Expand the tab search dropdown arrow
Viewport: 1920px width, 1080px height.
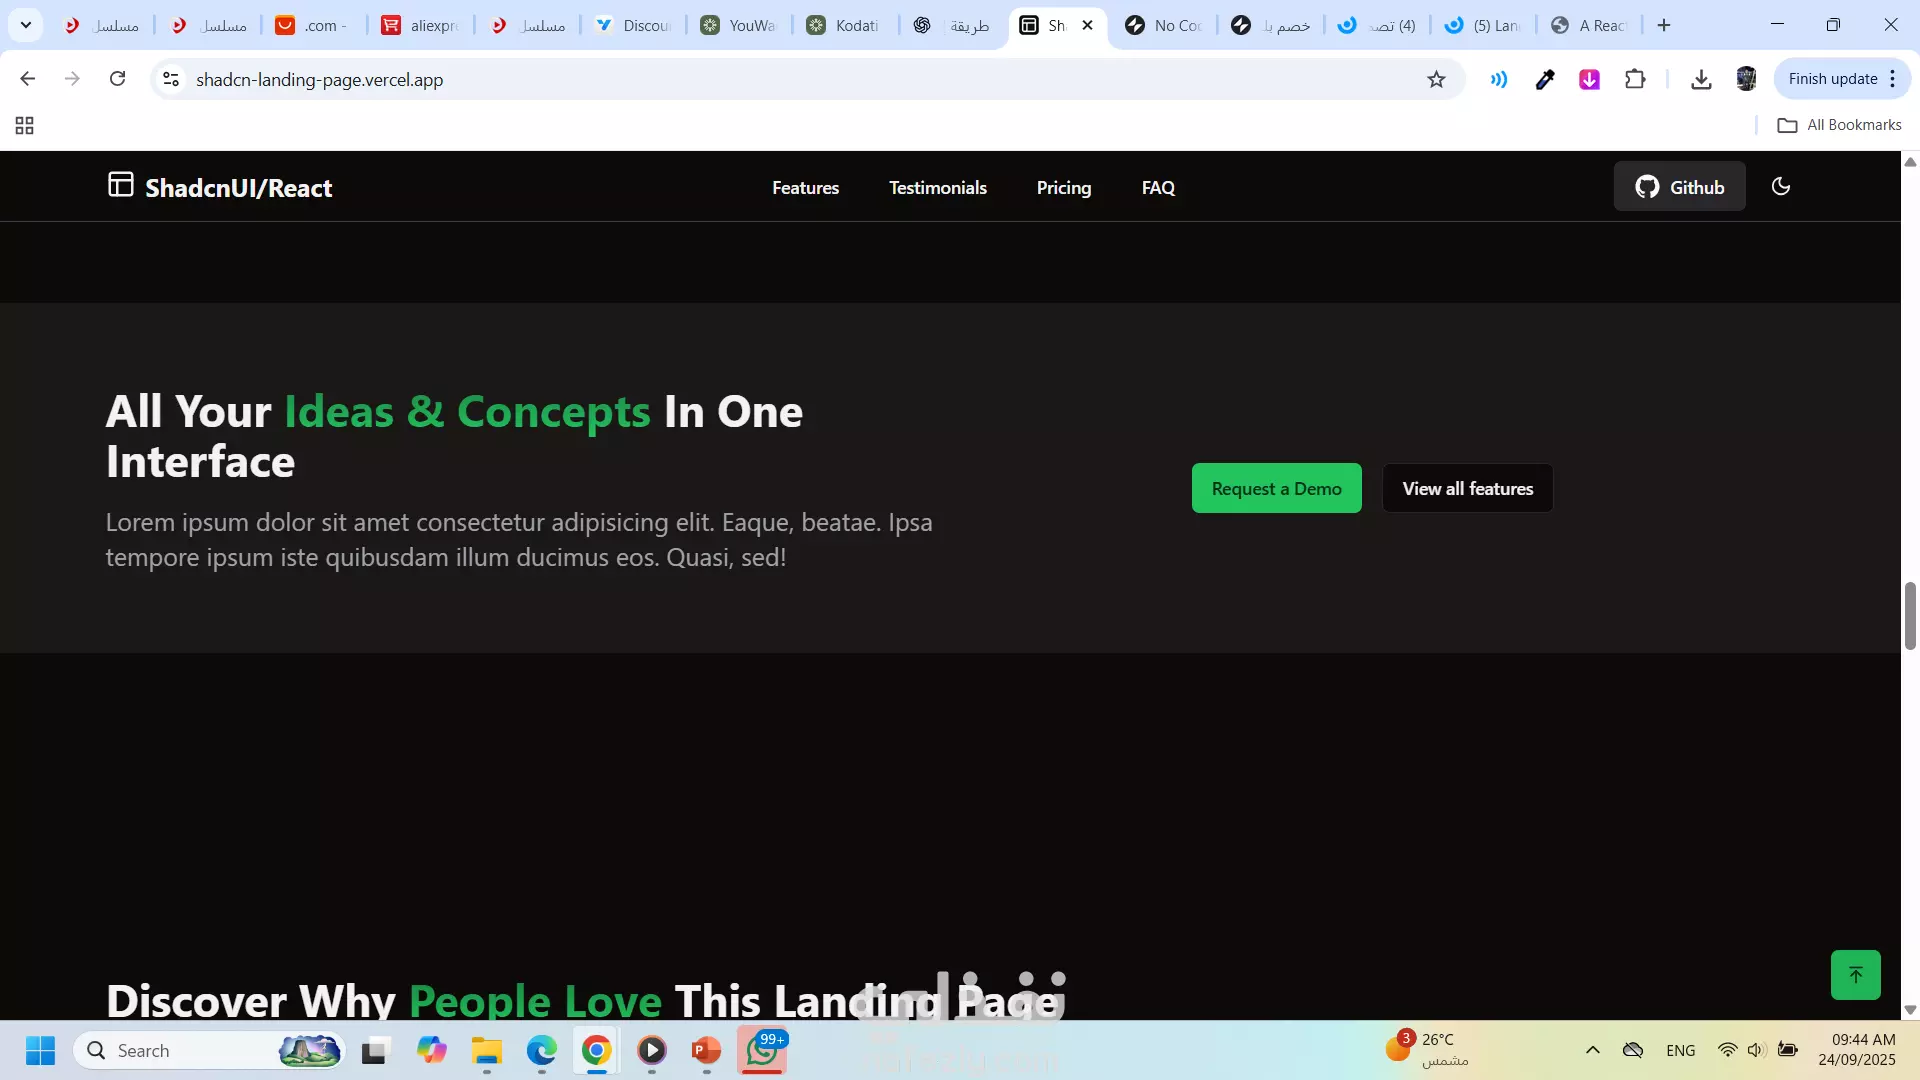[26, 25]
